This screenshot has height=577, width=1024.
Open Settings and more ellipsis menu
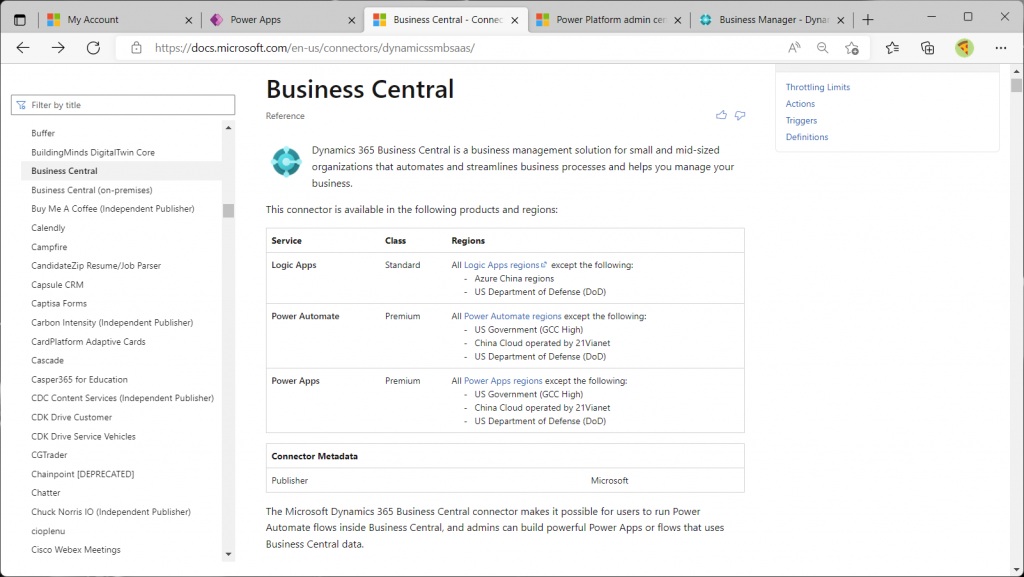[1000, 48]
